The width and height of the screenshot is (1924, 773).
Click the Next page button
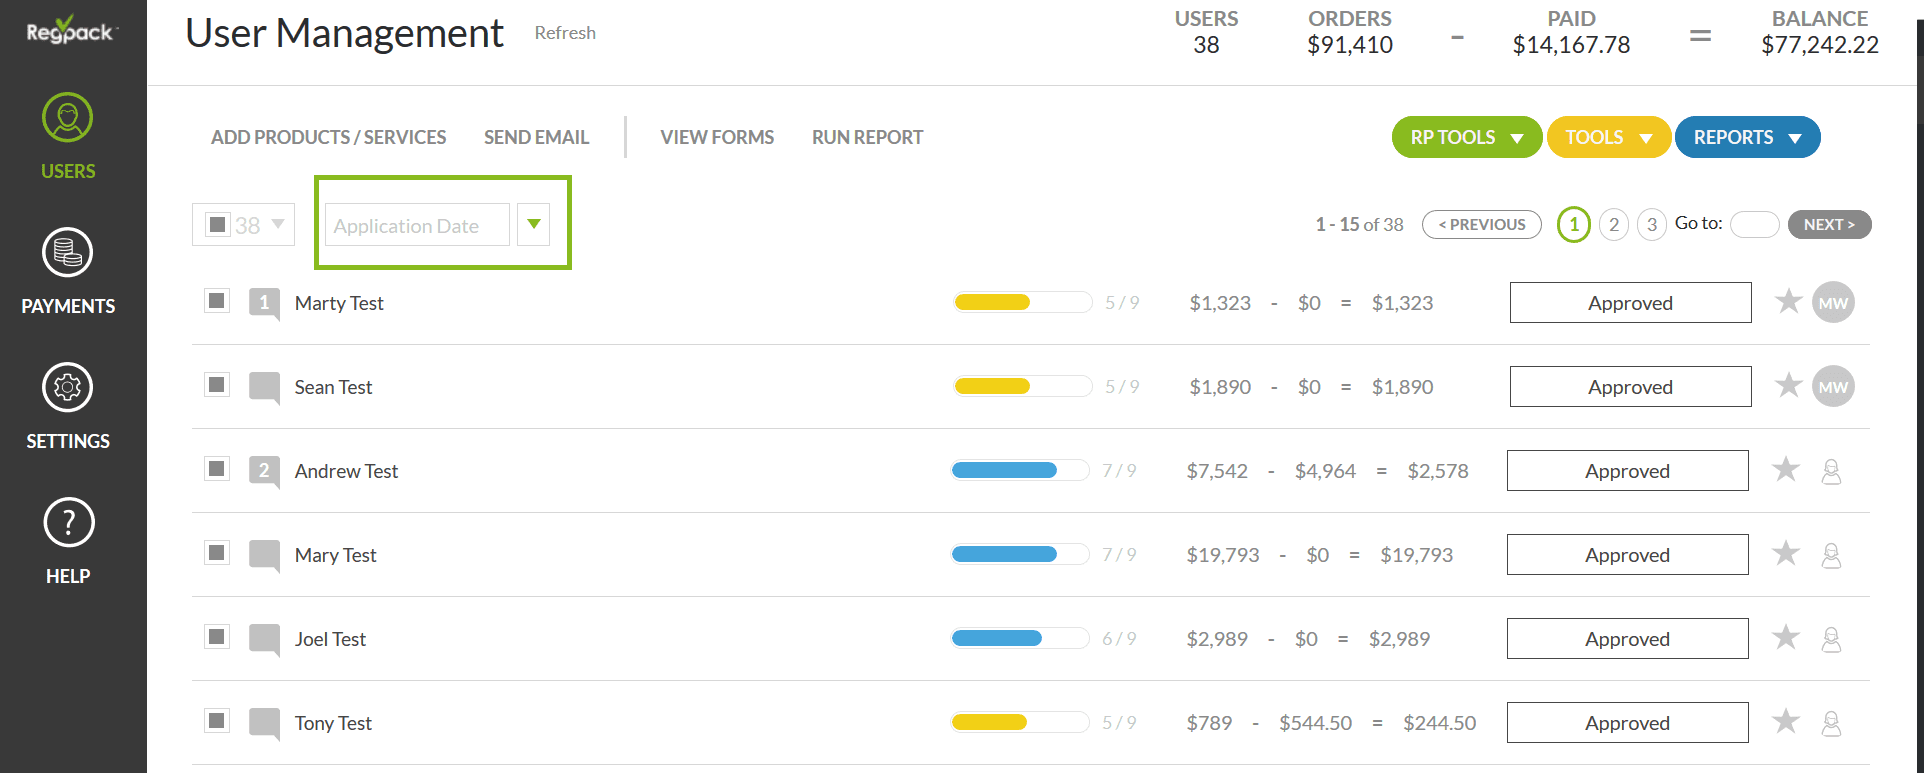pyautogui.click(x=1829, y=225)
